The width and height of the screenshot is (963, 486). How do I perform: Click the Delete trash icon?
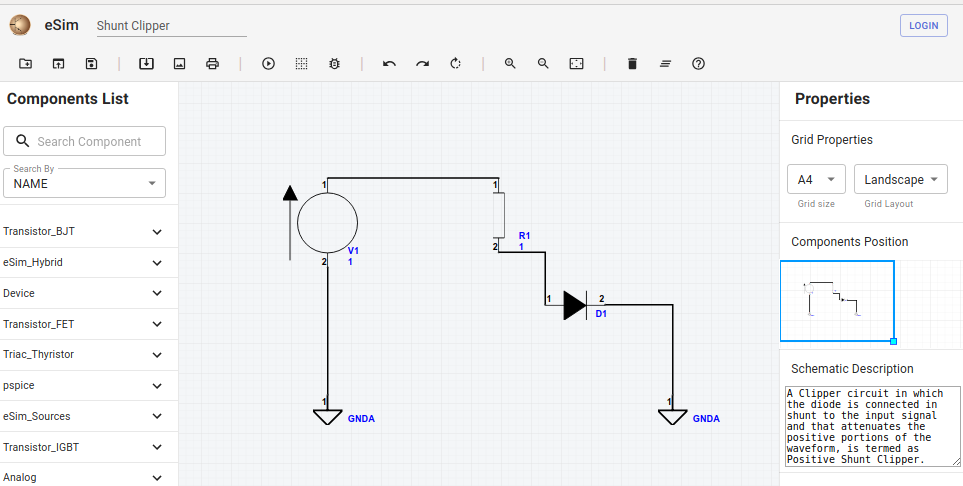tap(633, 63)
